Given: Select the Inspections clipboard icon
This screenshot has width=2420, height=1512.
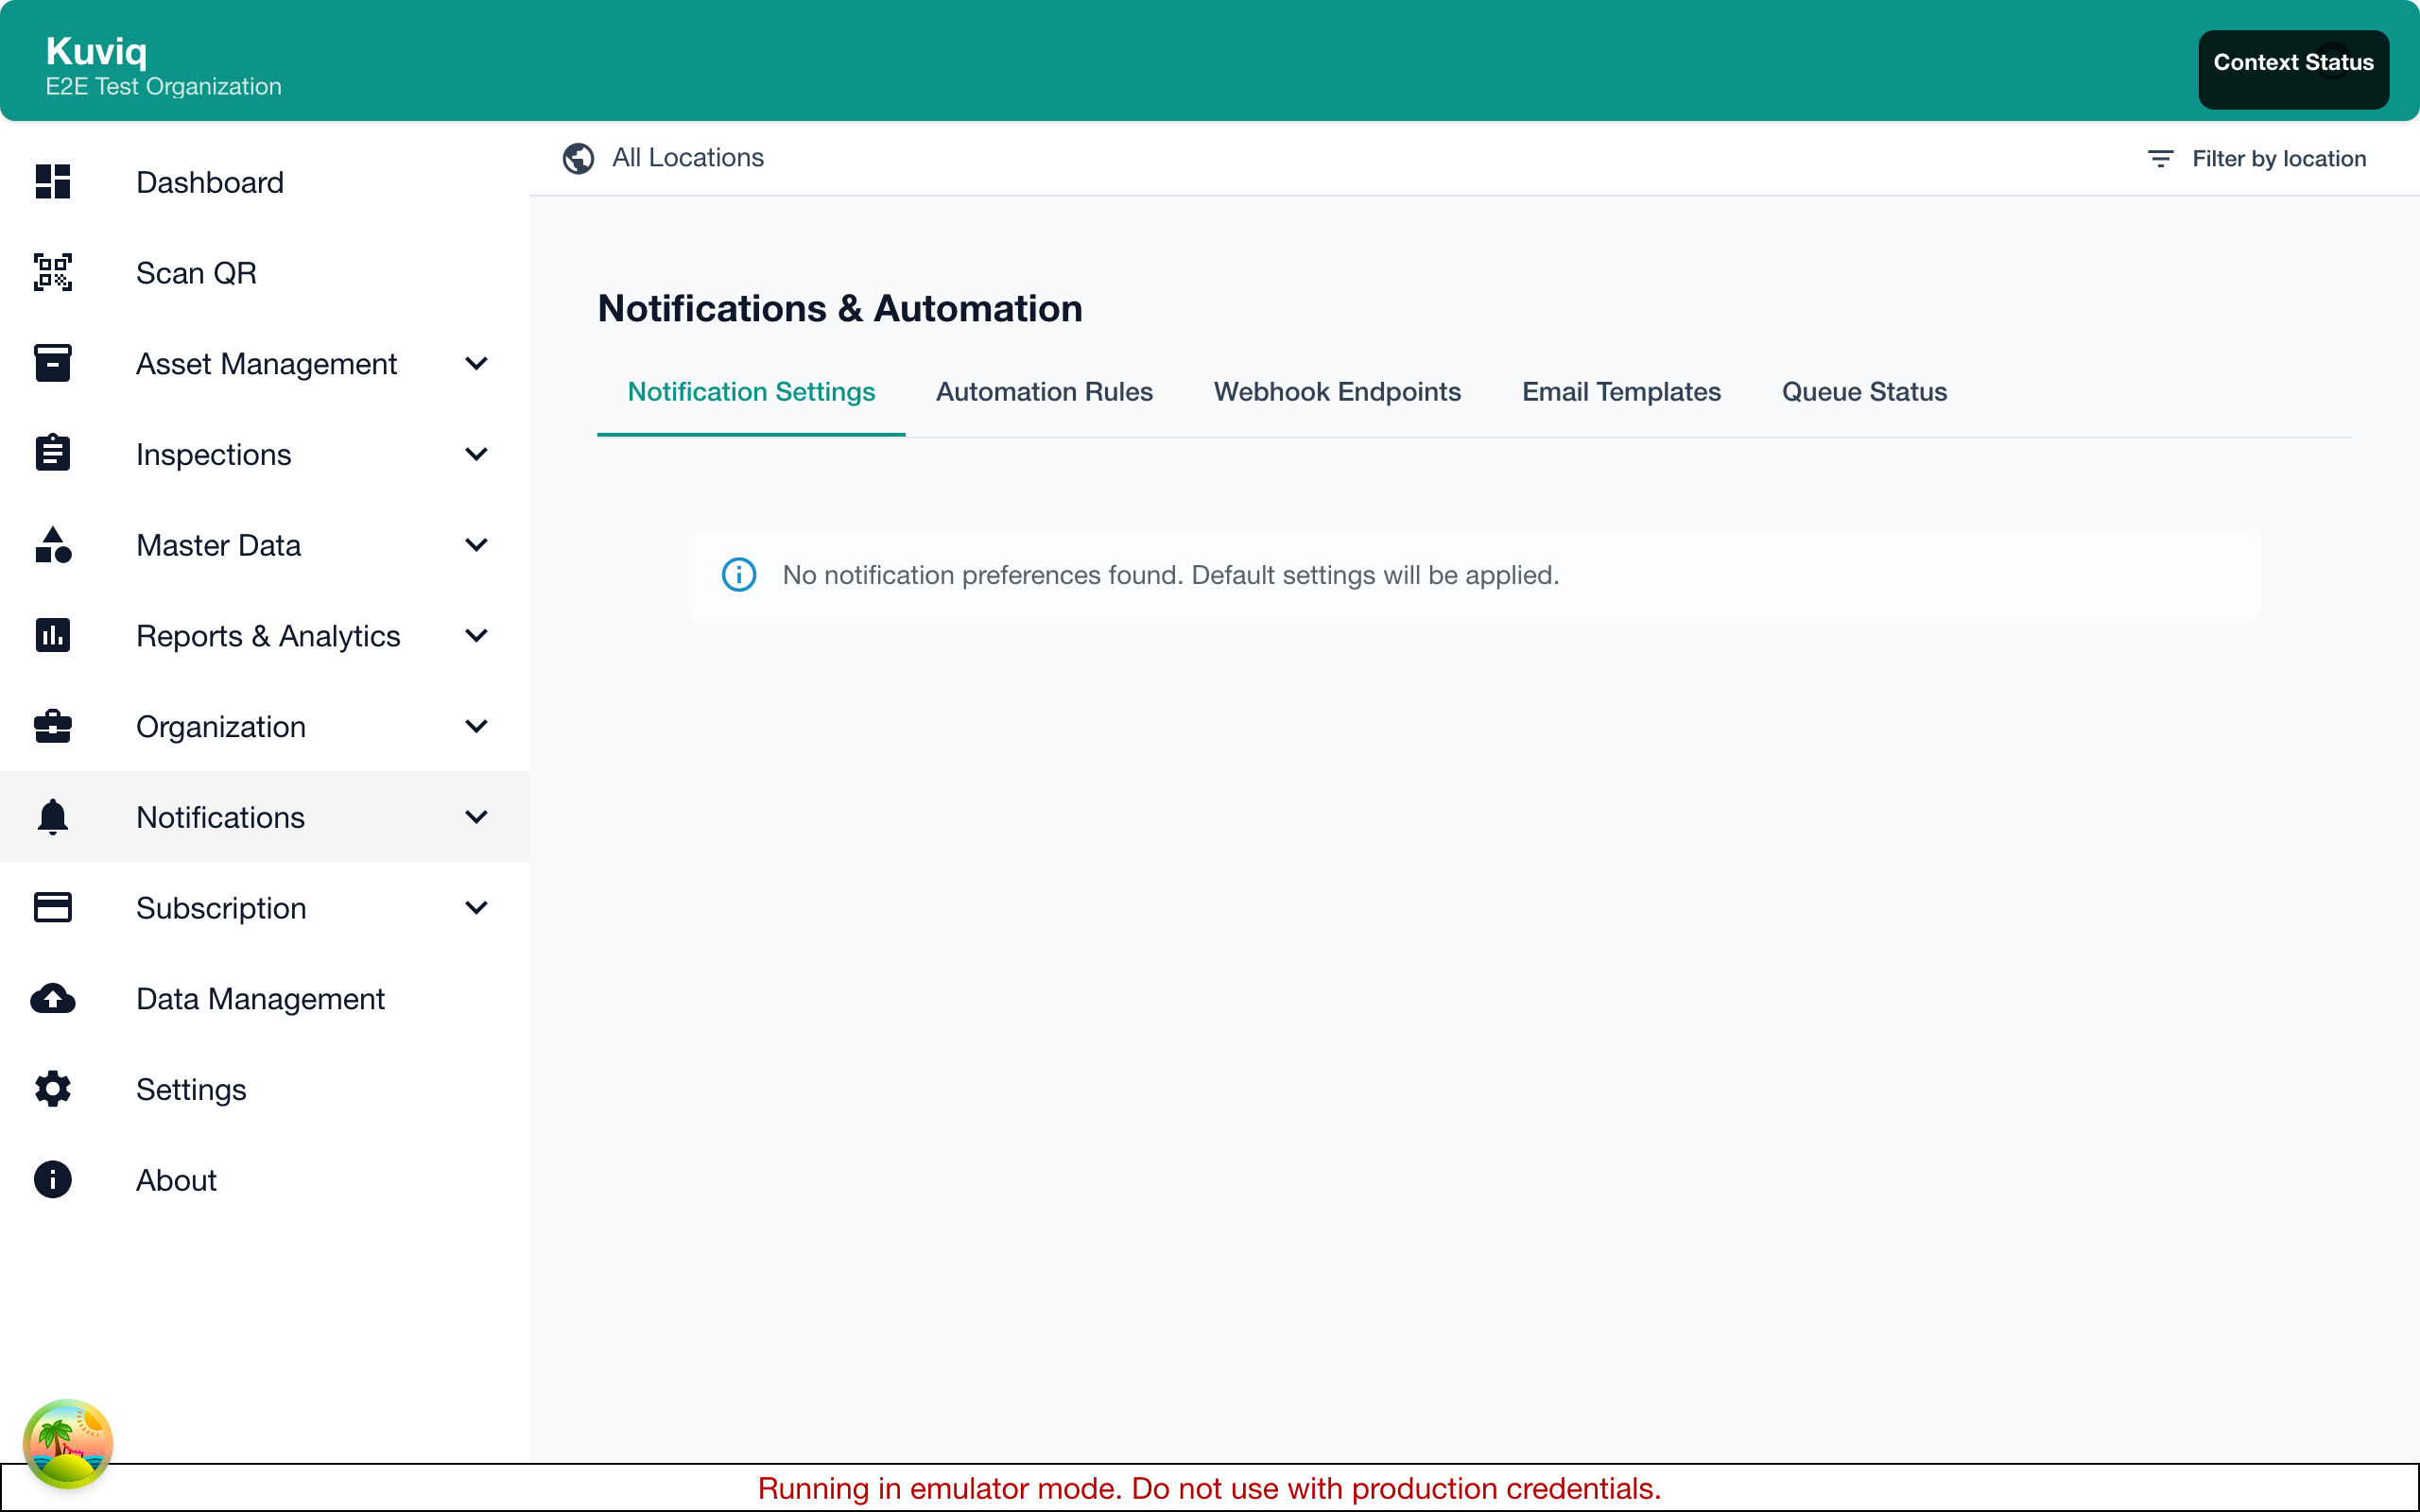Looking at the screenshot, I should [52, 453].
